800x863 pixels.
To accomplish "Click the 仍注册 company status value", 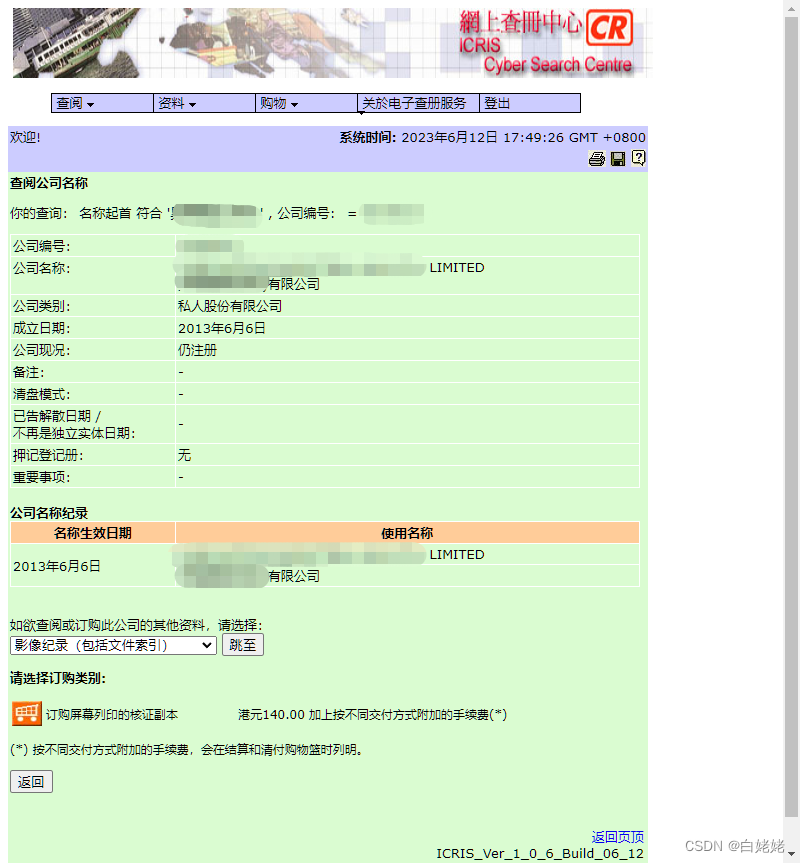I will (x=197, y=350).
